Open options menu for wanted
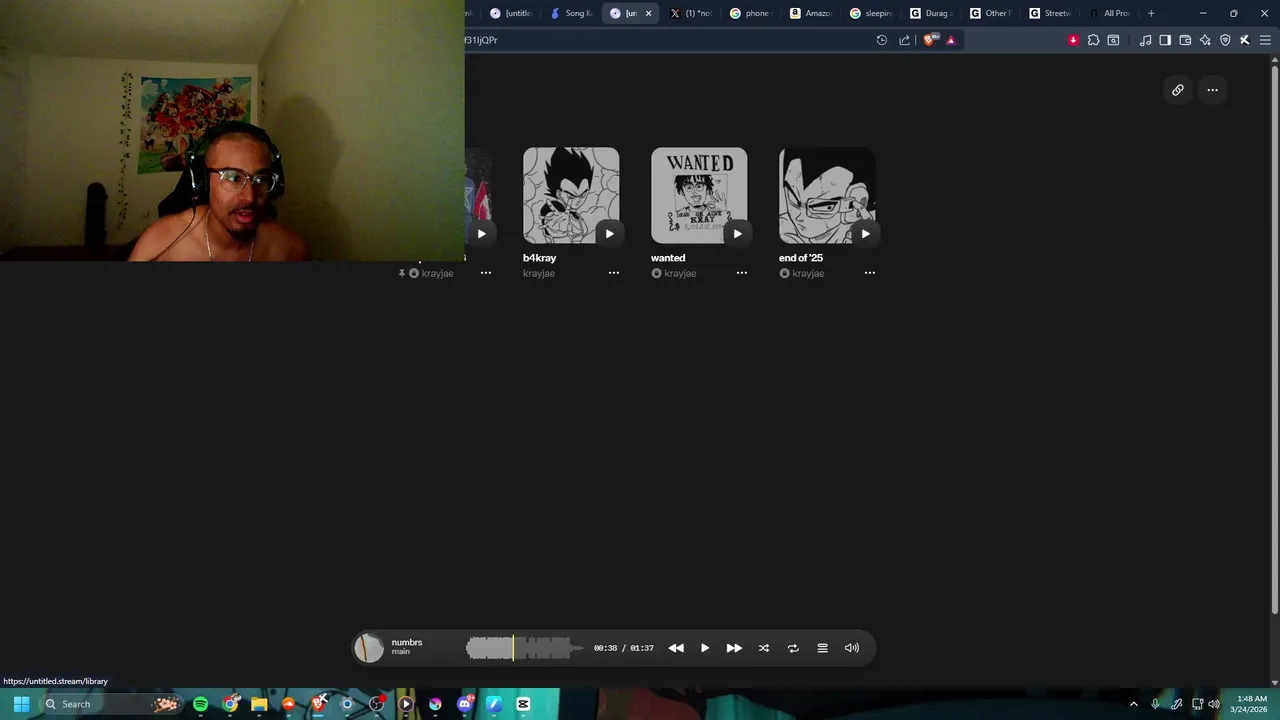The height and width of the screenshot is (720, 1280). tap(742, 273)
